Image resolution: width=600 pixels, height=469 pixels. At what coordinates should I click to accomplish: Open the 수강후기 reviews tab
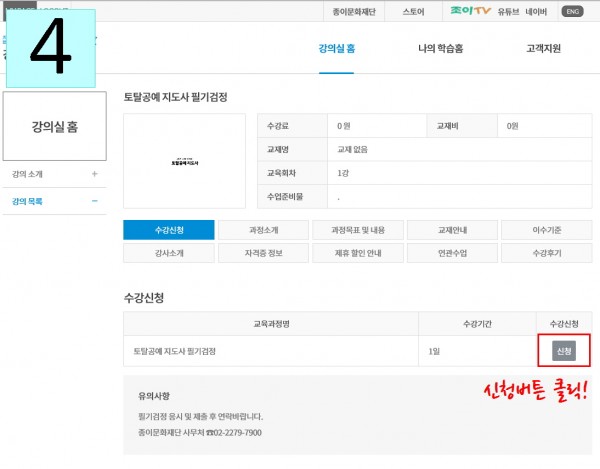click(x=545, y=253)
